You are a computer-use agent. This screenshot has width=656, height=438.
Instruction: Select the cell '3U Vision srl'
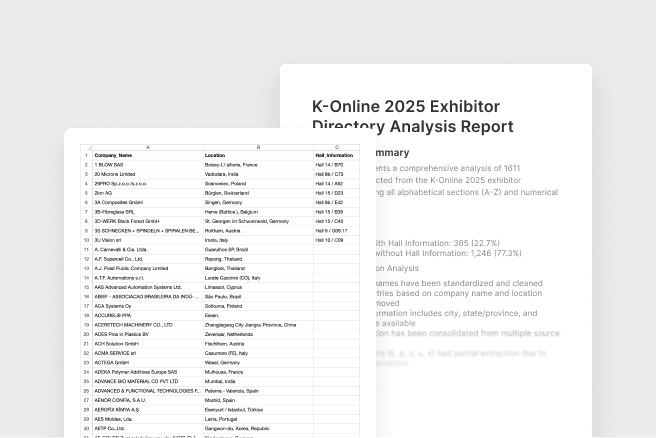pyautogui.click(x=148, y=240)
